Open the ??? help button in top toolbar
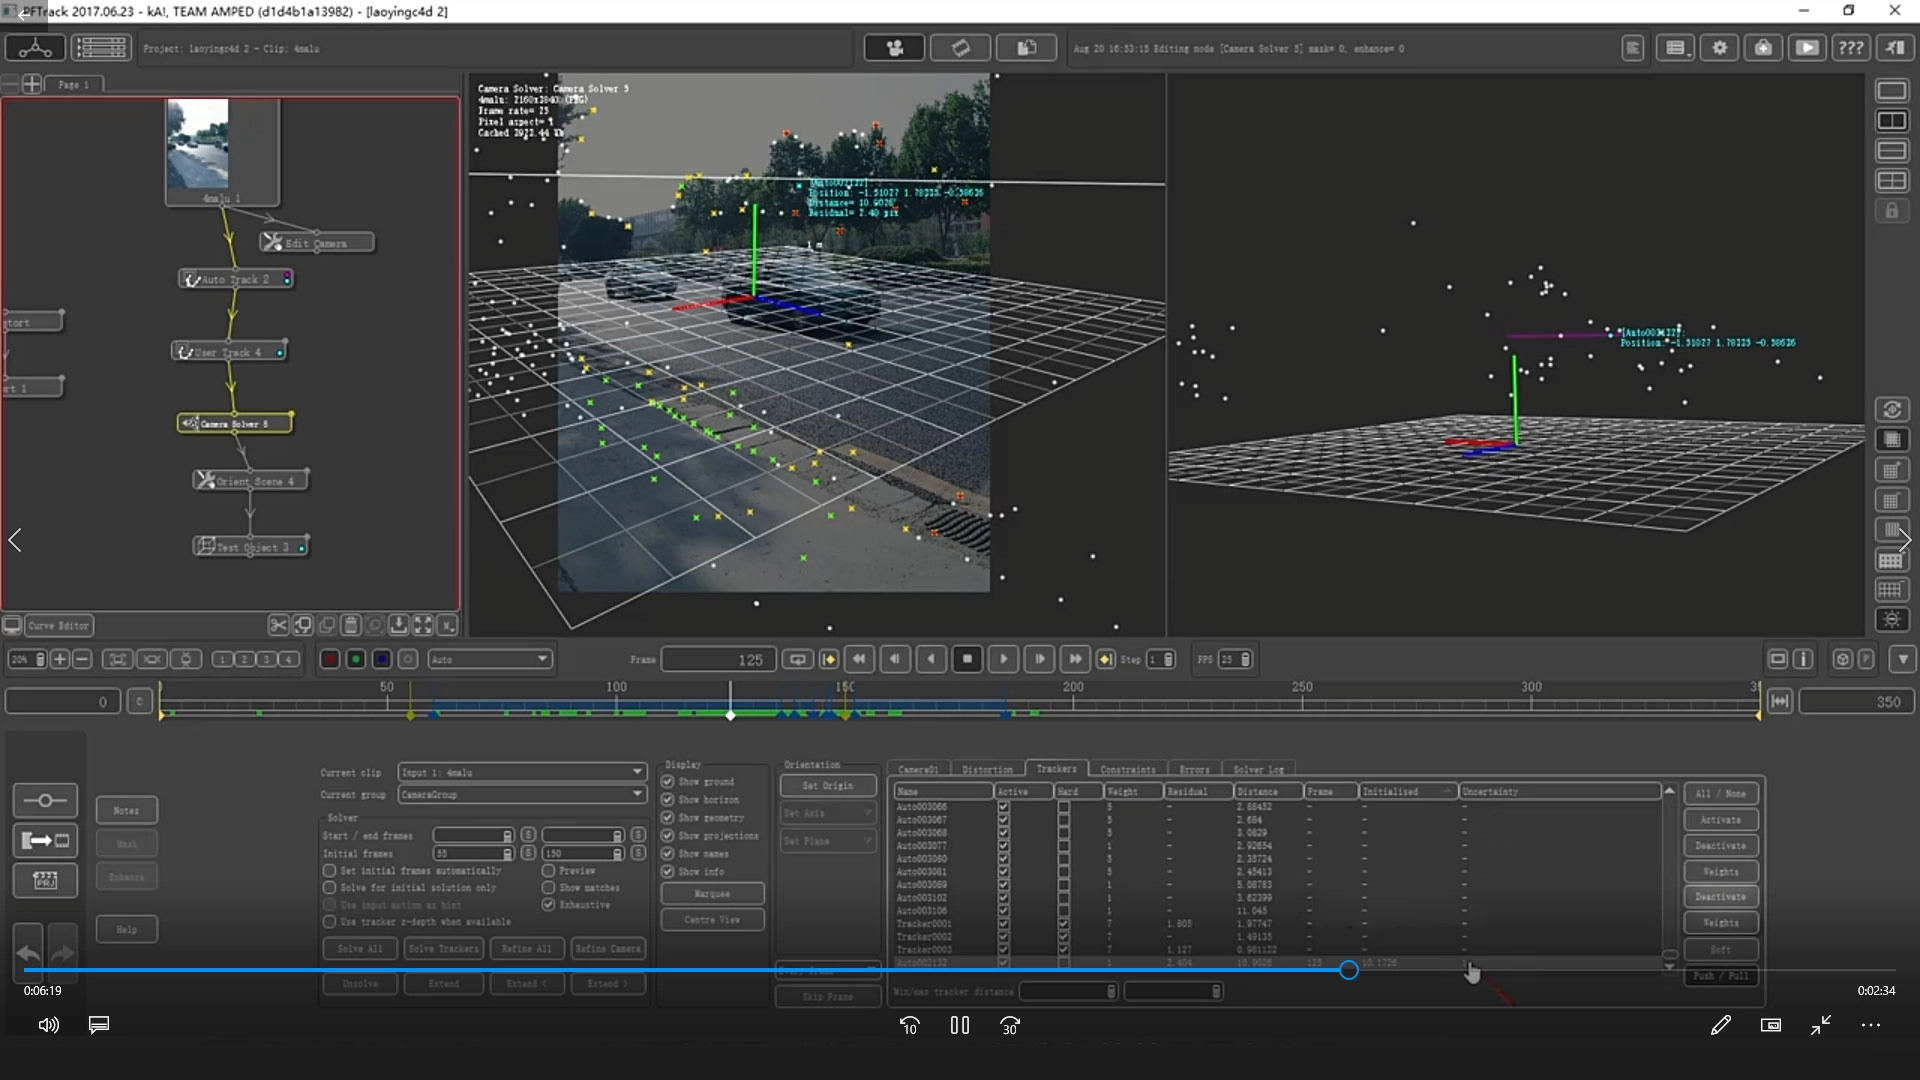The width and height of the screenshot is (1920, 1080). [x=1850, y=48]
